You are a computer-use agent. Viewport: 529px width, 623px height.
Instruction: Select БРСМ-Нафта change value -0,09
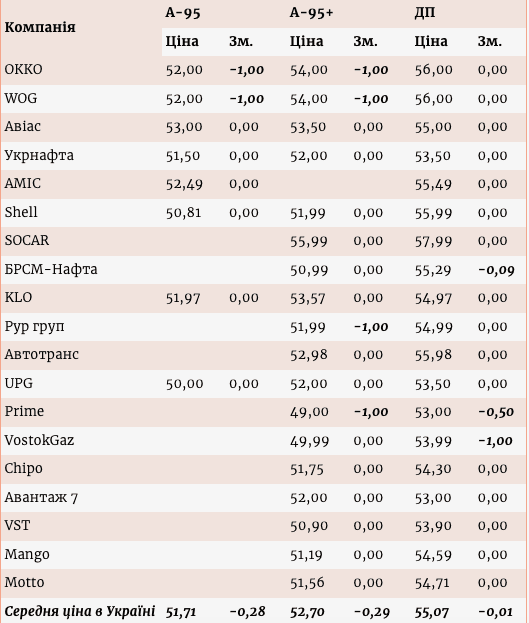[496, 270]
